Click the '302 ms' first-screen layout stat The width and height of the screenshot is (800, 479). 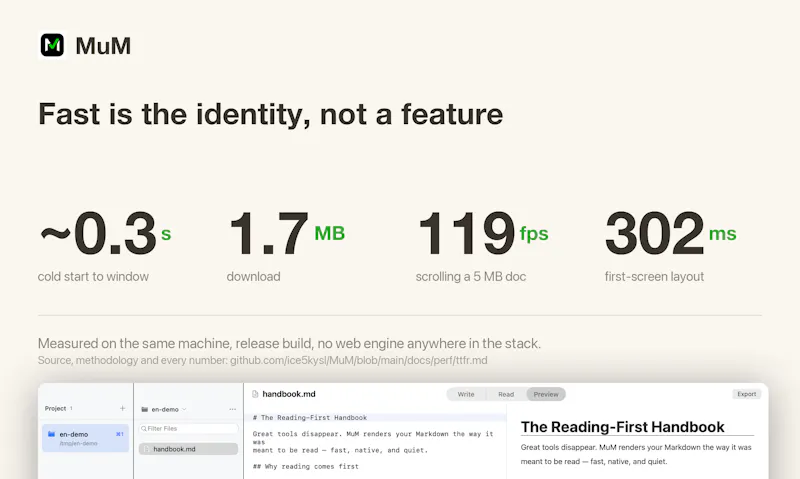[x=670, y=234]
